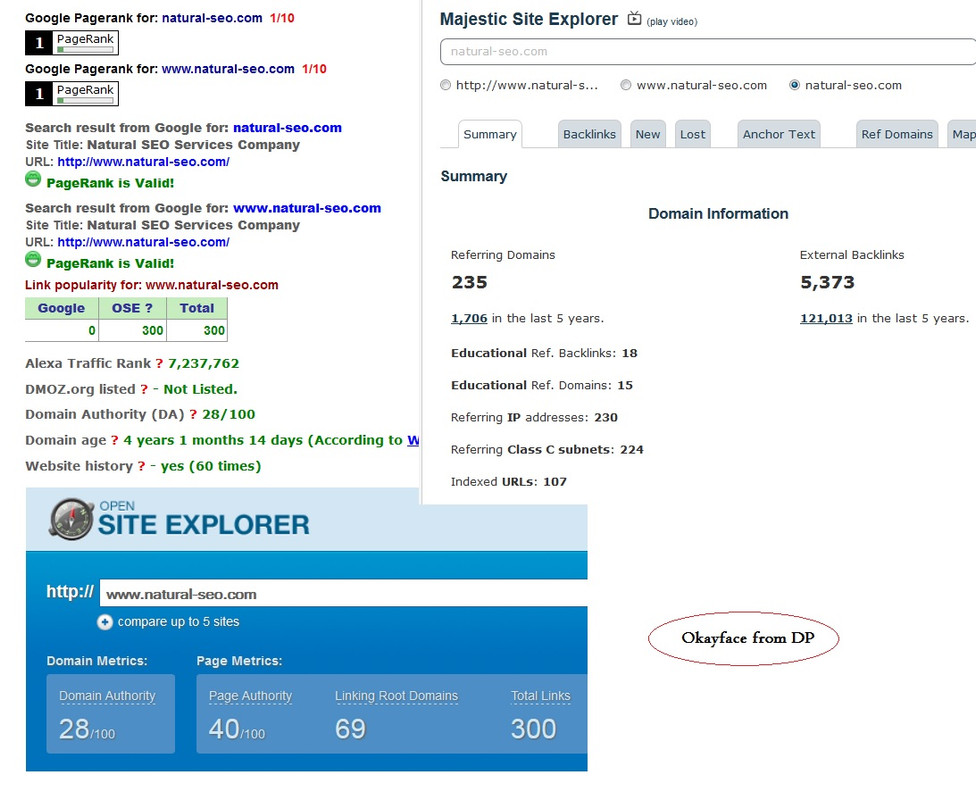Screen dimensions: 976x800
Task: Click the question mark after Domain Authority (DA)
Action: pyautogui.click(x=193, y=415)
